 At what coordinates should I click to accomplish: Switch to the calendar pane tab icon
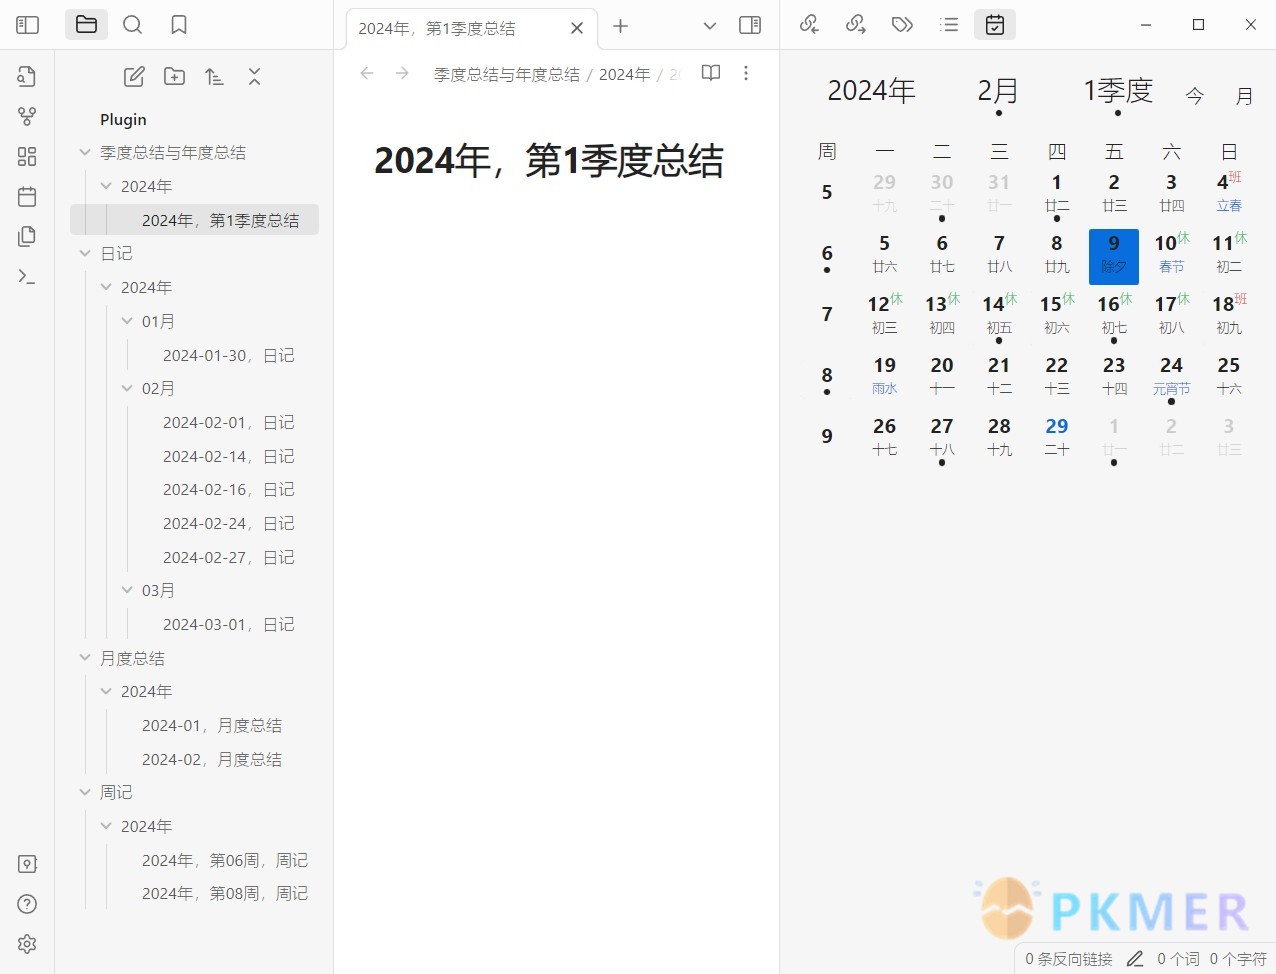click(x=994, y=25)
